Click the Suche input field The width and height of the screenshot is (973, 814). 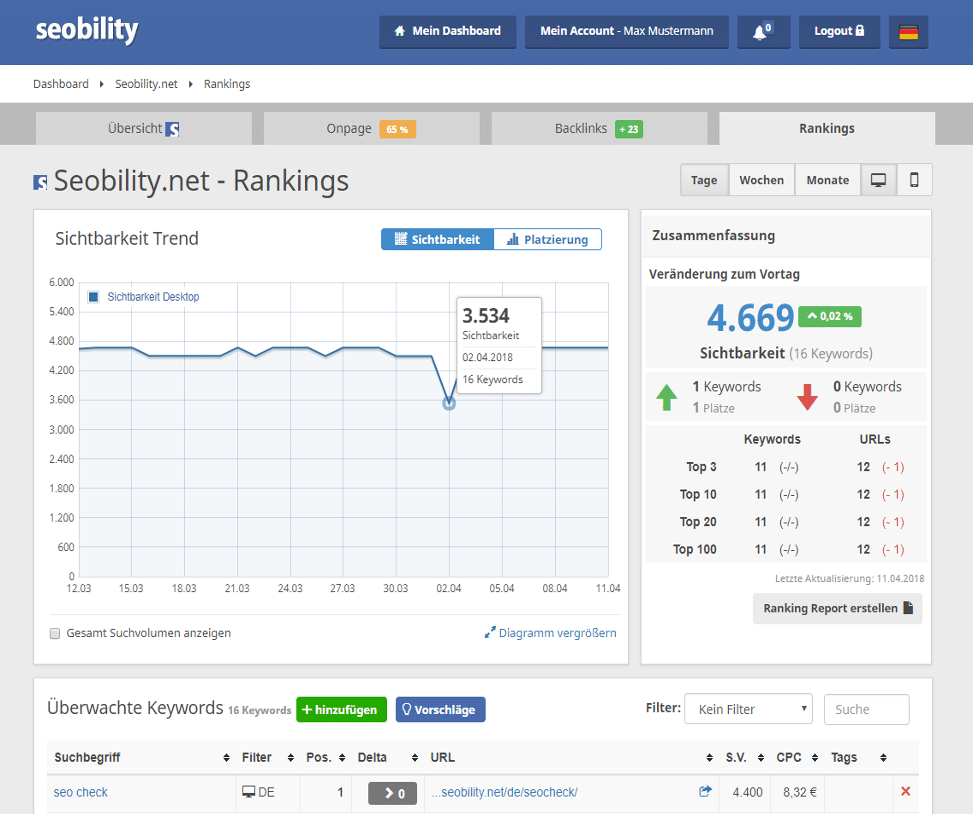click(x=866, y=709)
